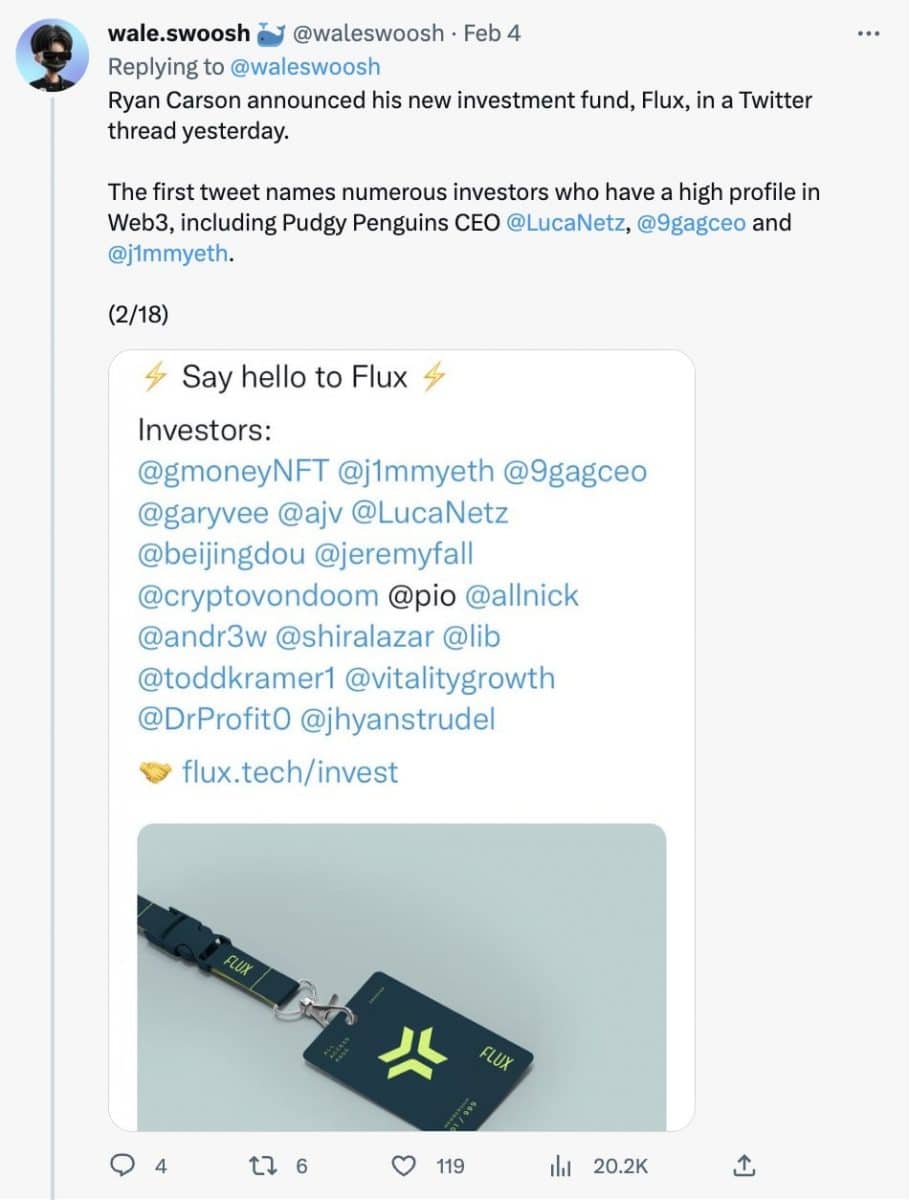Like the tweet with heart icon

click(x=403, y=1166)
